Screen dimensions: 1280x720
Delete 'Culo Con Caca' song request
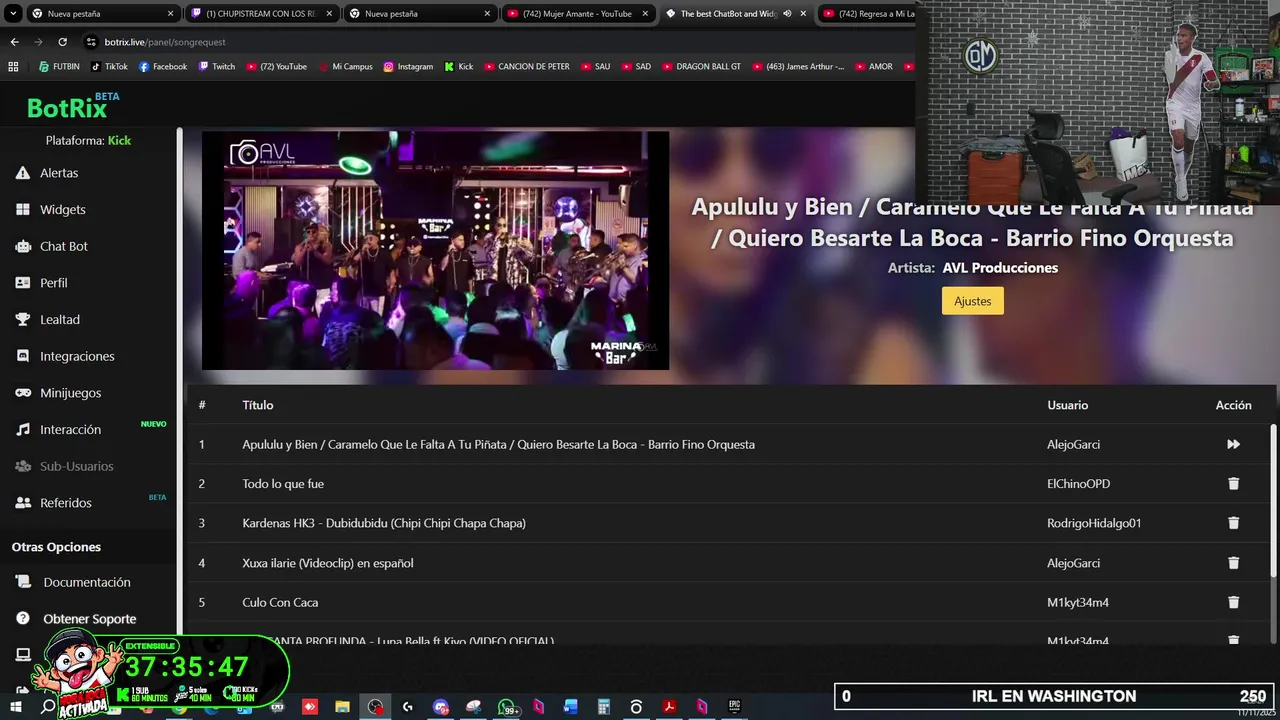[1233, 602]
